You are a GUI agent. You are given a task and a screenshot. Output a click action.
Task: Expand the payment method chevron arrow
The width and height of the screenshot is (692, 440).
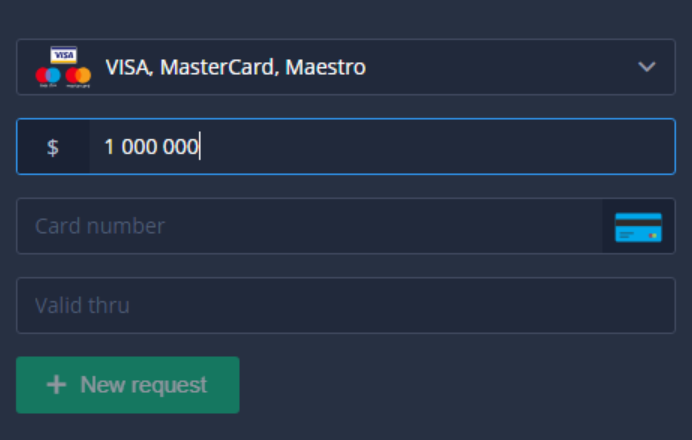point(647,67)
